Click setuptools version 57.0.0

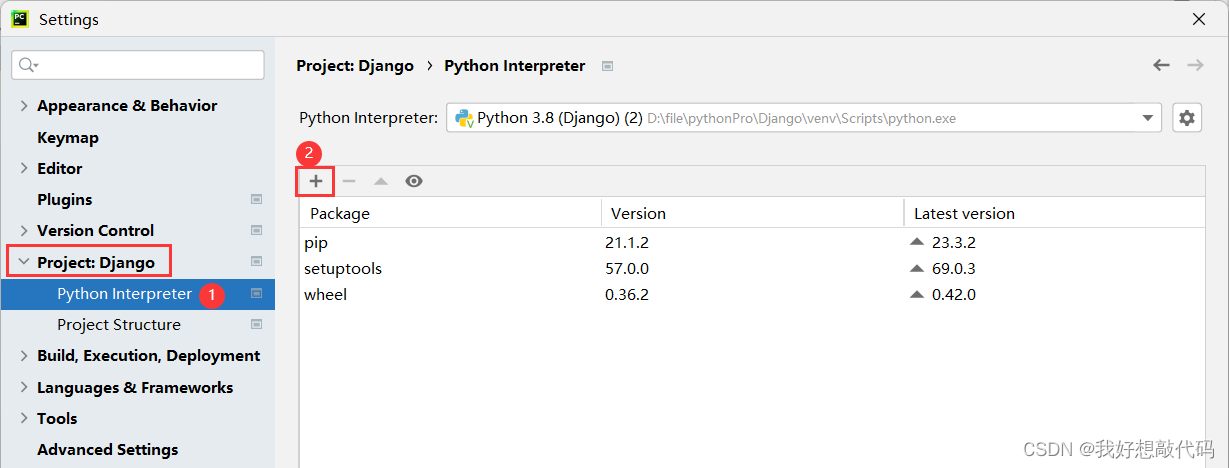[x=627, y=268]
